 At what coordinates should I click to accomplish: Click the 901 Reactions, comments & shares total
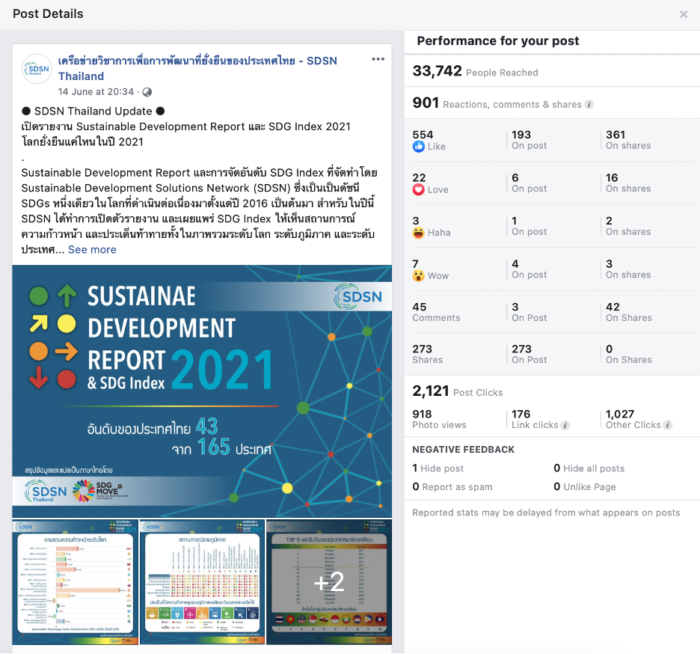pos(497,103)
